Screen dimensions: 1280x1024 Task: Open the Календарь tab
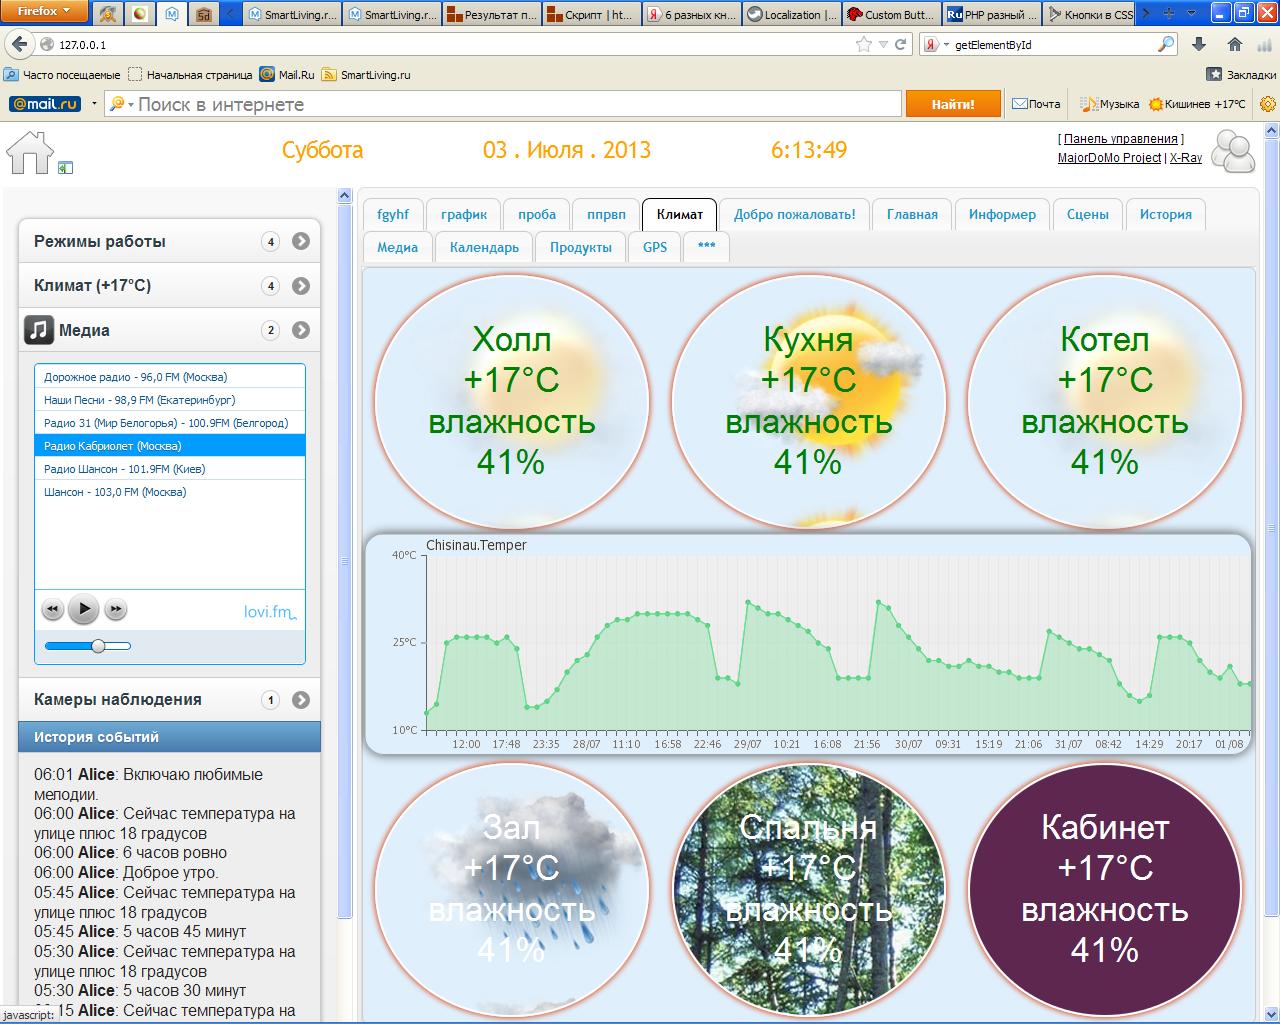(484, 247)
